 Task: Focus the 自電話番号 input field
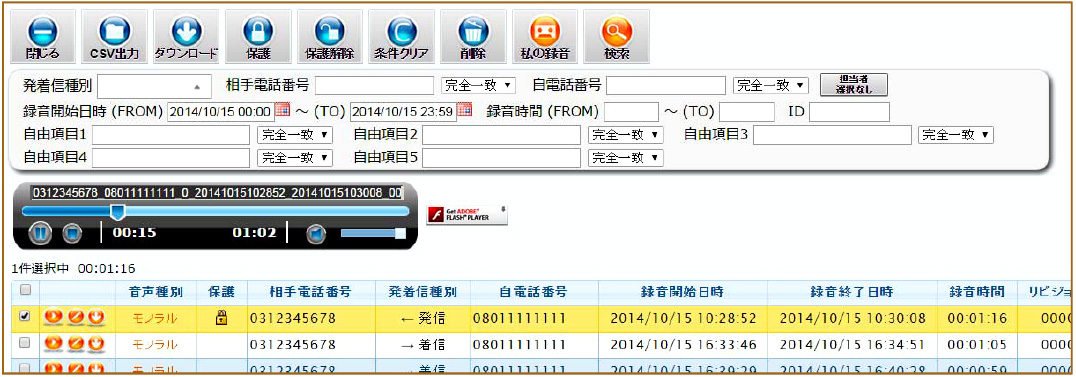click(666, 85)
